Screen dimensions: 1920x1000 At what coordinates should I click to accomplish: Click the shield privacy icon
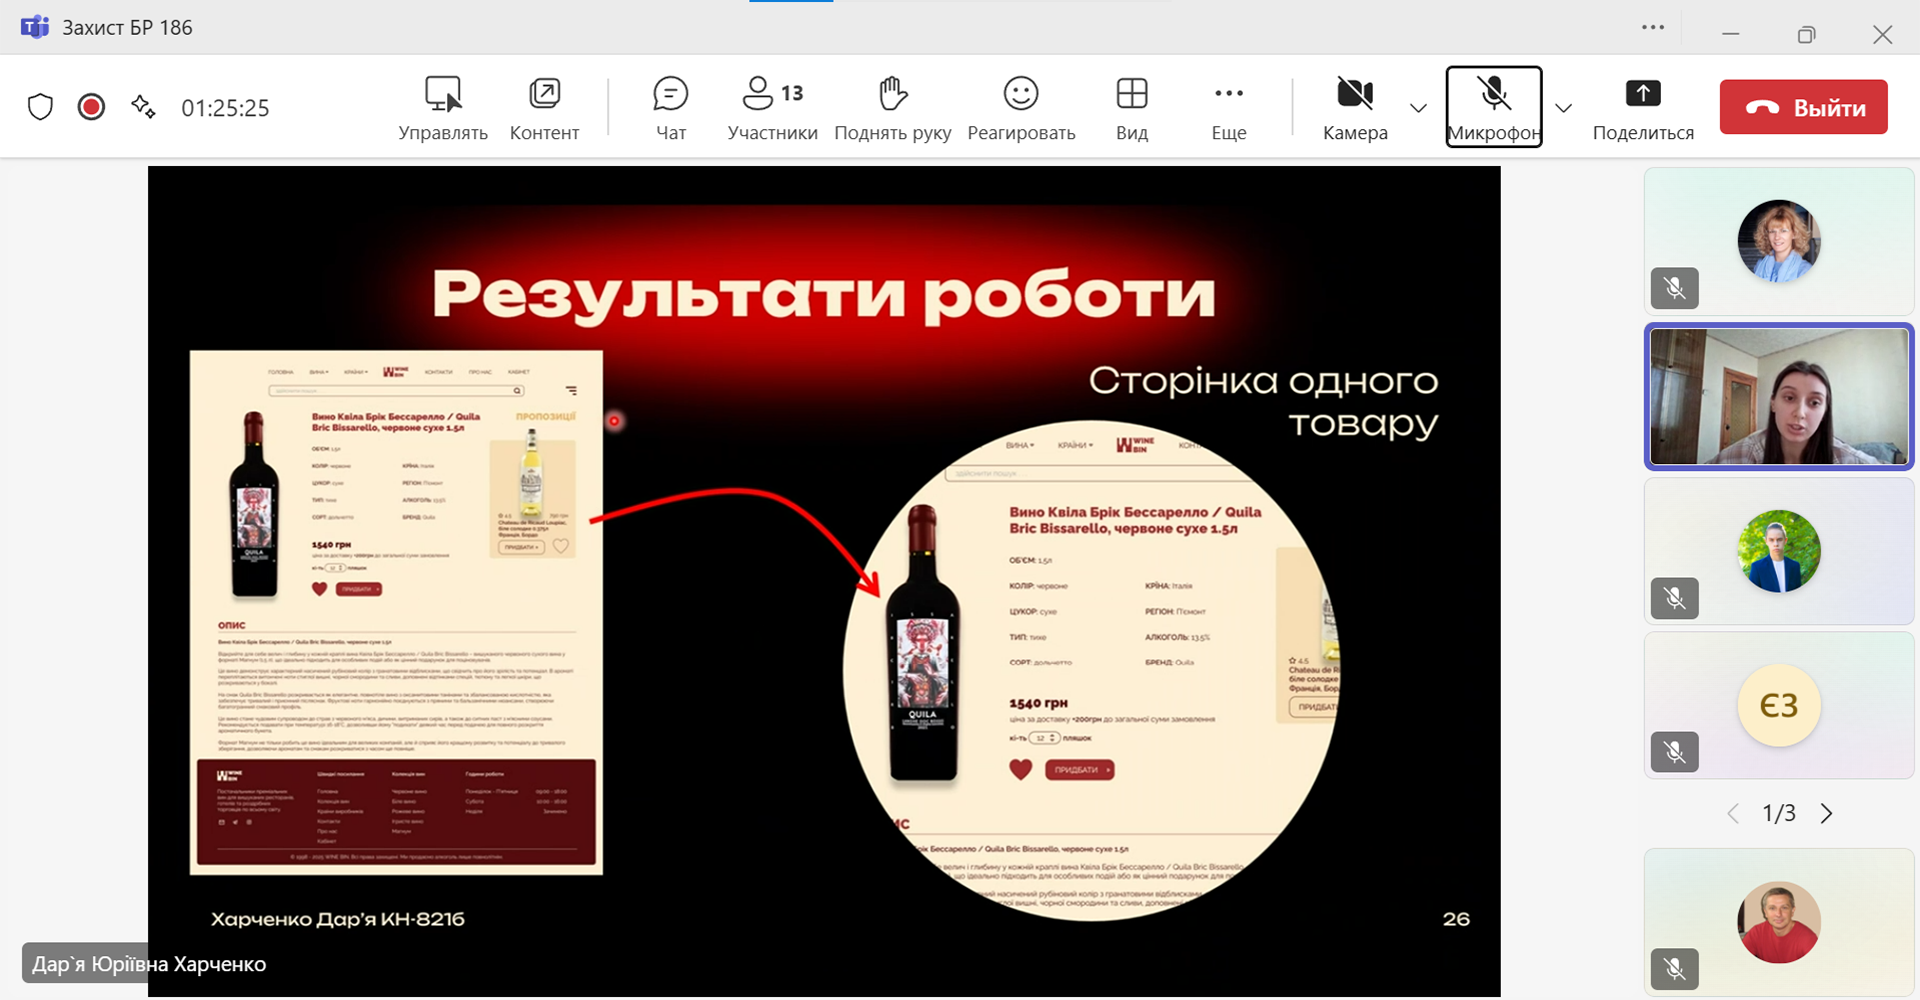(x=40, y=107)
